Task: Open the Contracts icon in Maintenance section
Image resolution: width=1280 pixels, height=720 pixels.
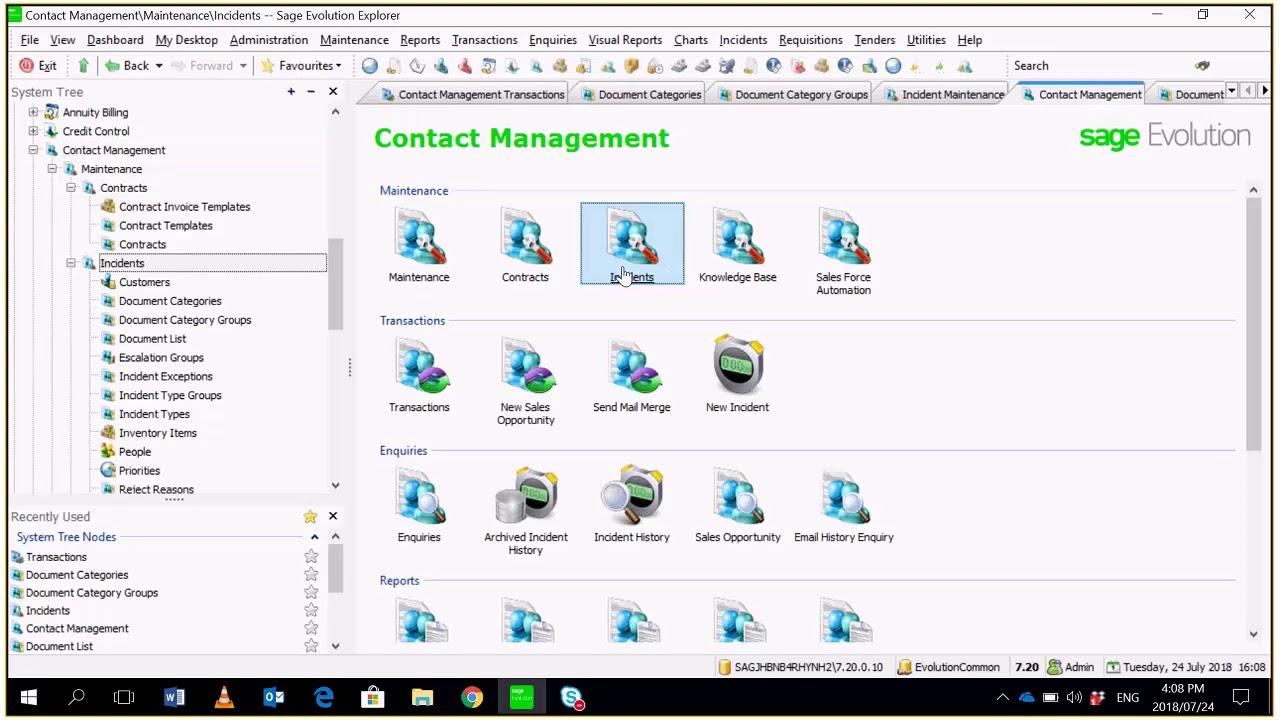Action: [525, 245]
